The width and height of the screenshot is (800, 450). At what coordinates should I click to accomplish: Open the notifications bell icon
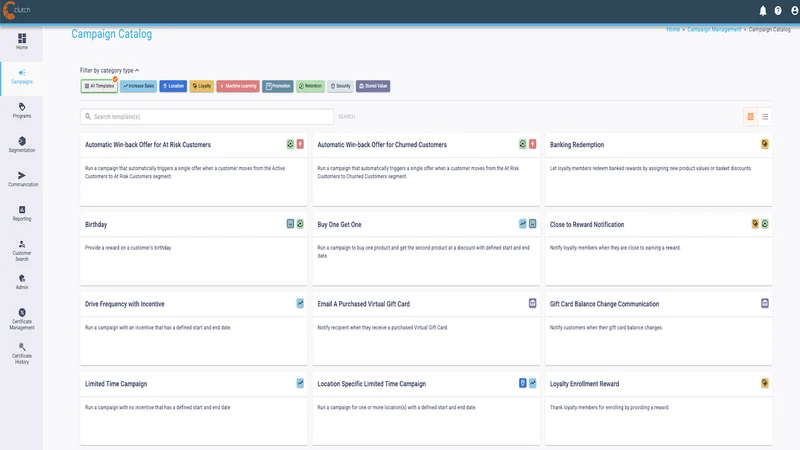[763, 10]
